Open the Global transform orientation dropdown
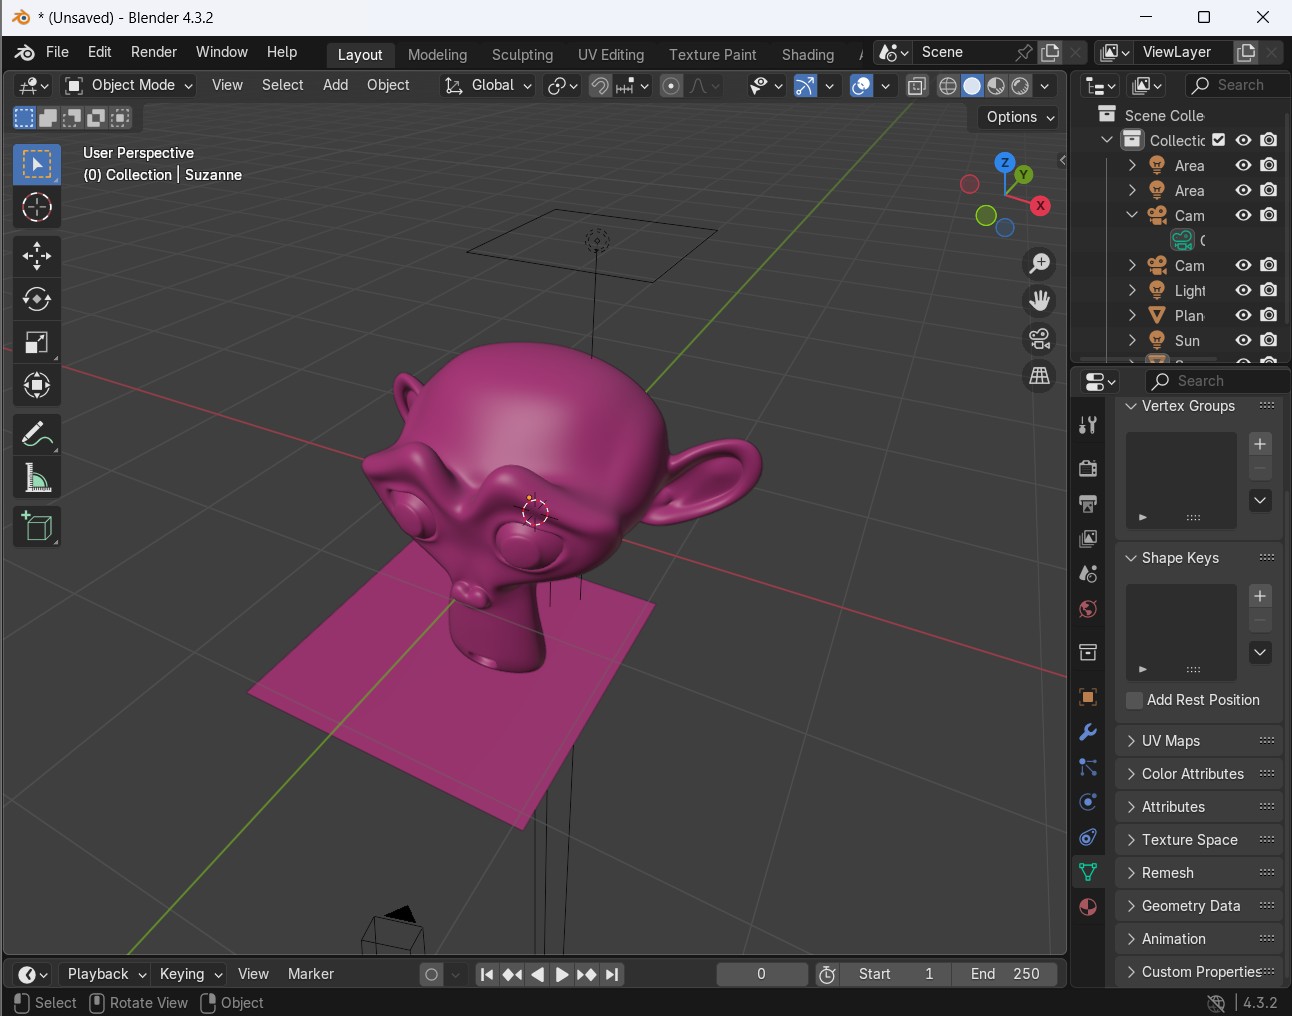 pos(488,85)
